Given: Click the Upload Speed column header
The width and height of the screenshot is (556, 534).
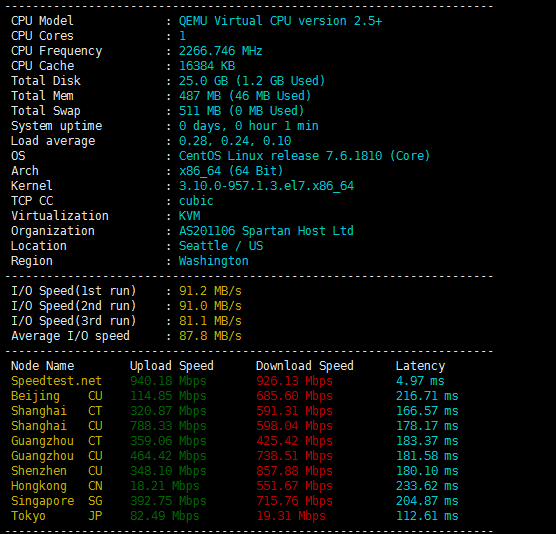Looking at the screenshot, I should 172,366.
